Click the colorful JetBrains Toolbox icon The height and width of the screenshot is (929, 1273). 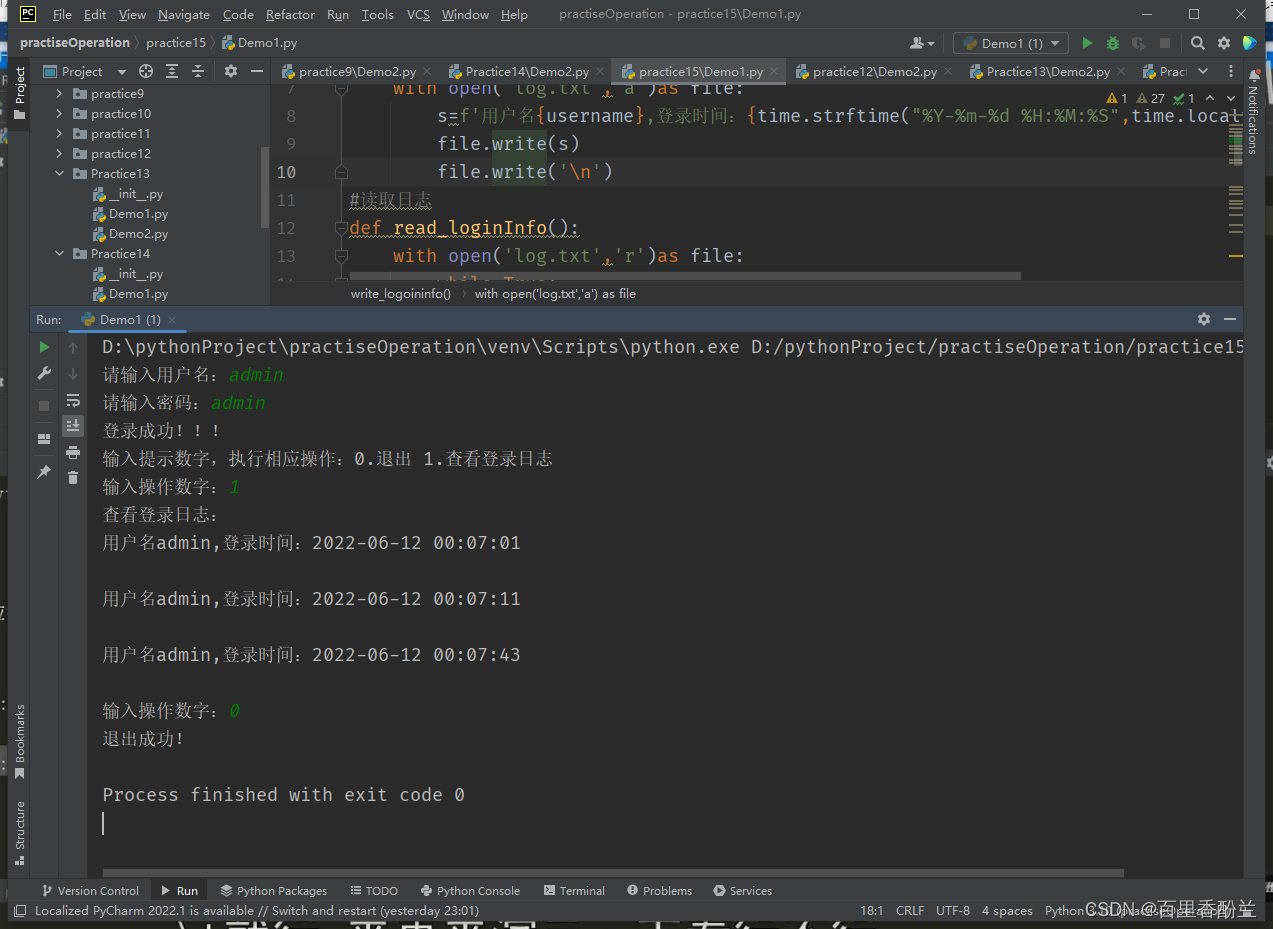click(x=1249, y=43)
